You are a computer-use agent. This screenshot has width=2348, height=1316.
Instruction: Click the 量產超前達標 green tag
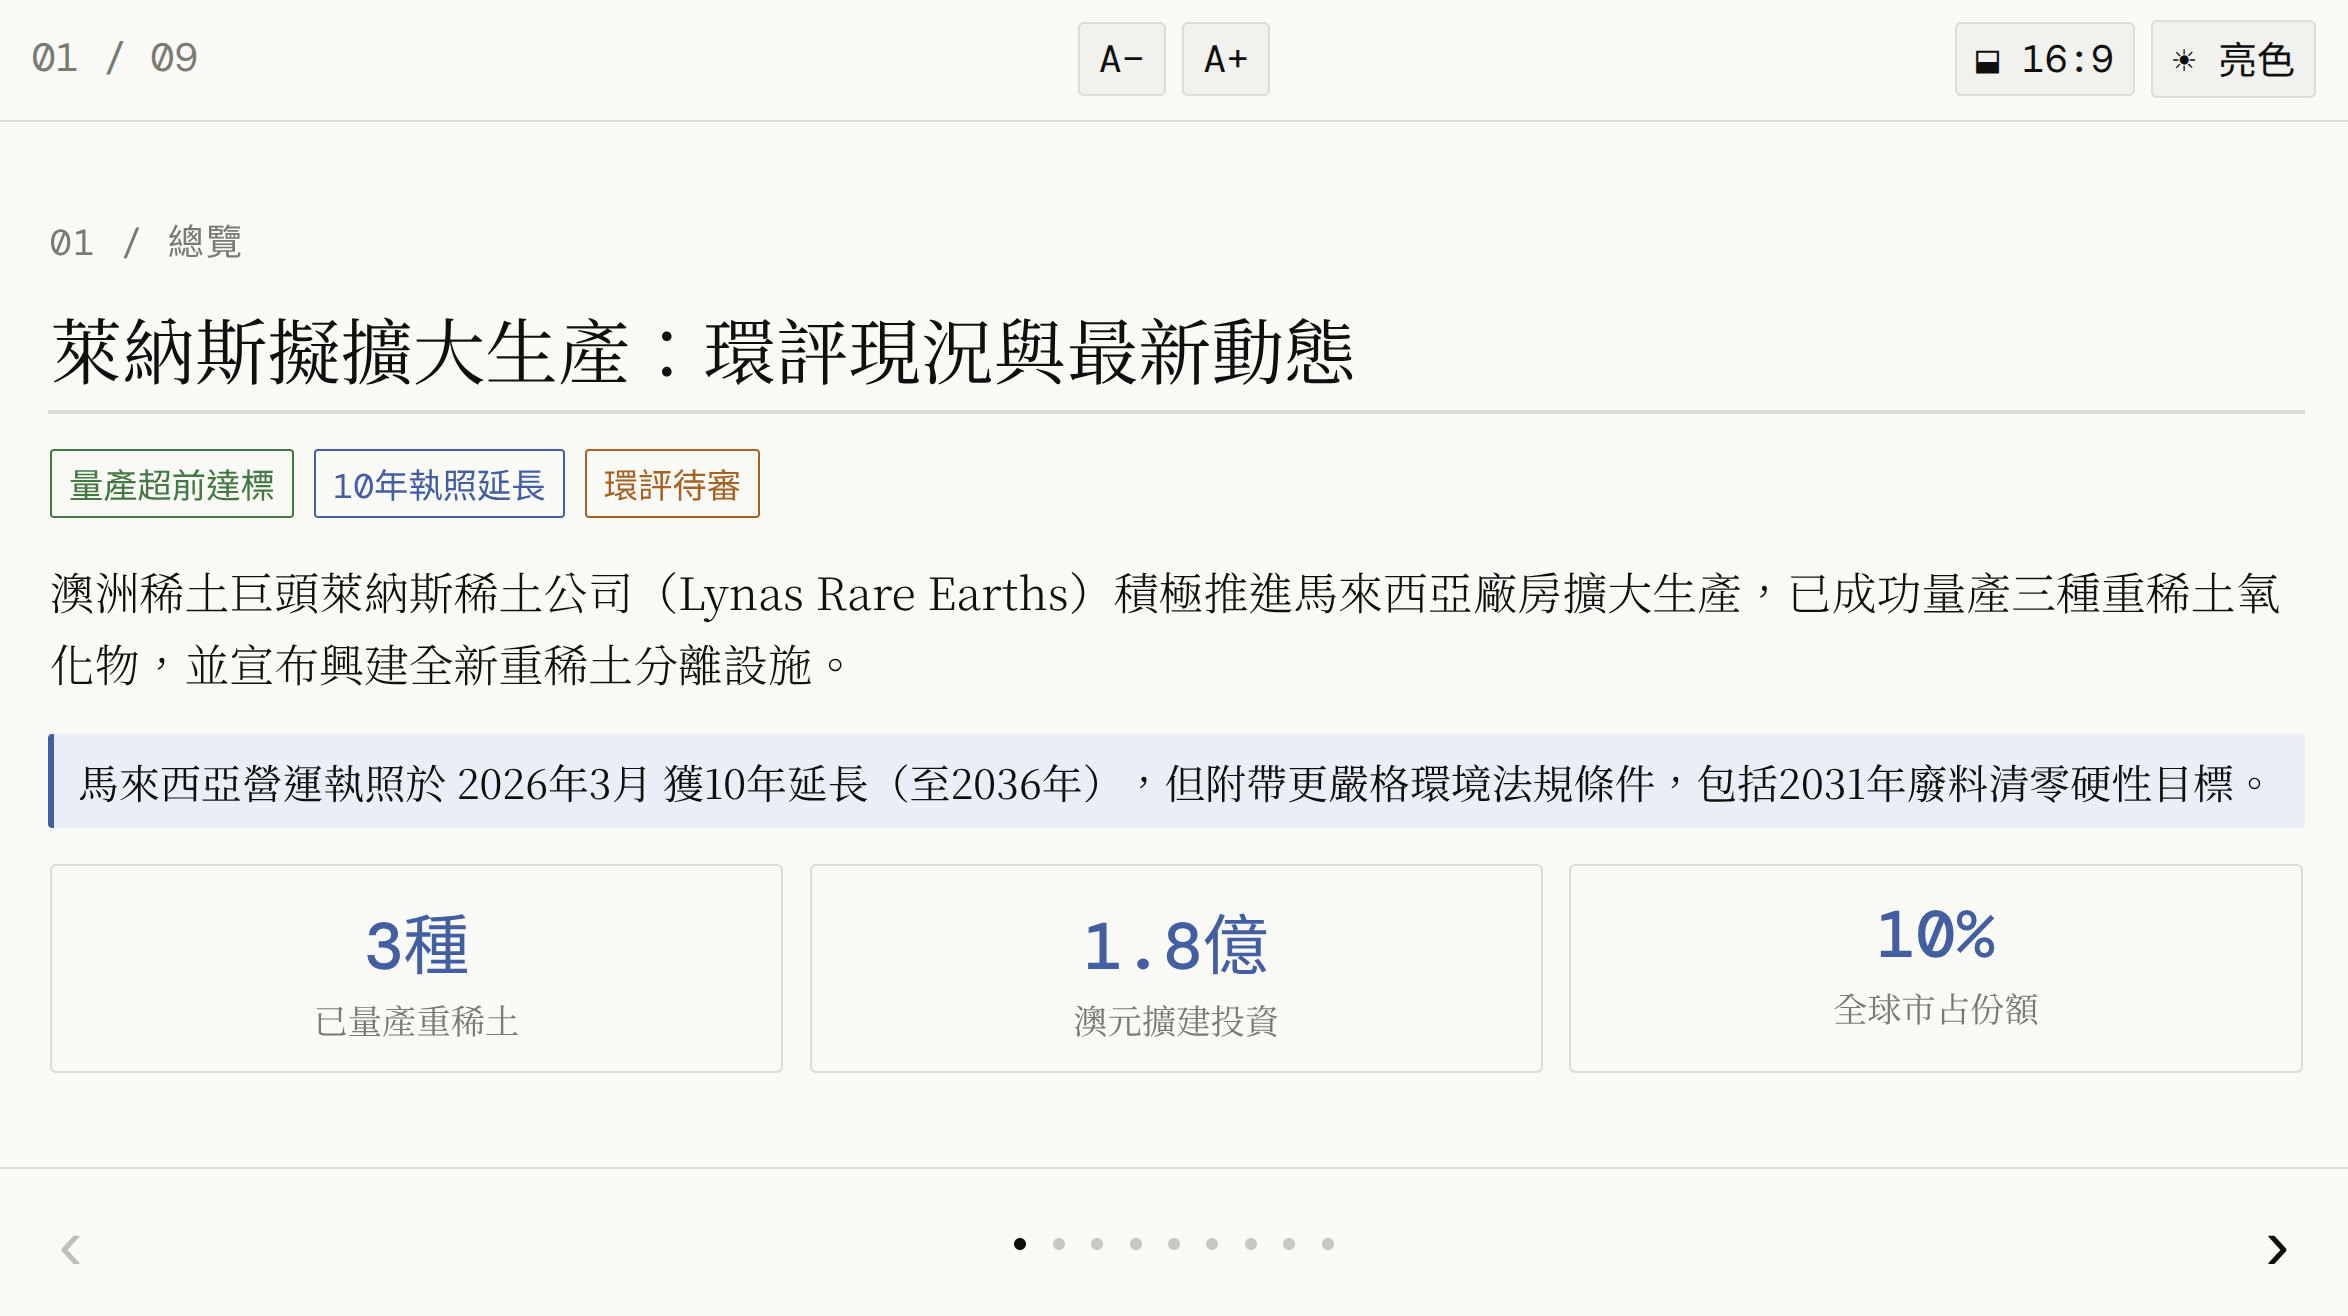coord(172,484)
